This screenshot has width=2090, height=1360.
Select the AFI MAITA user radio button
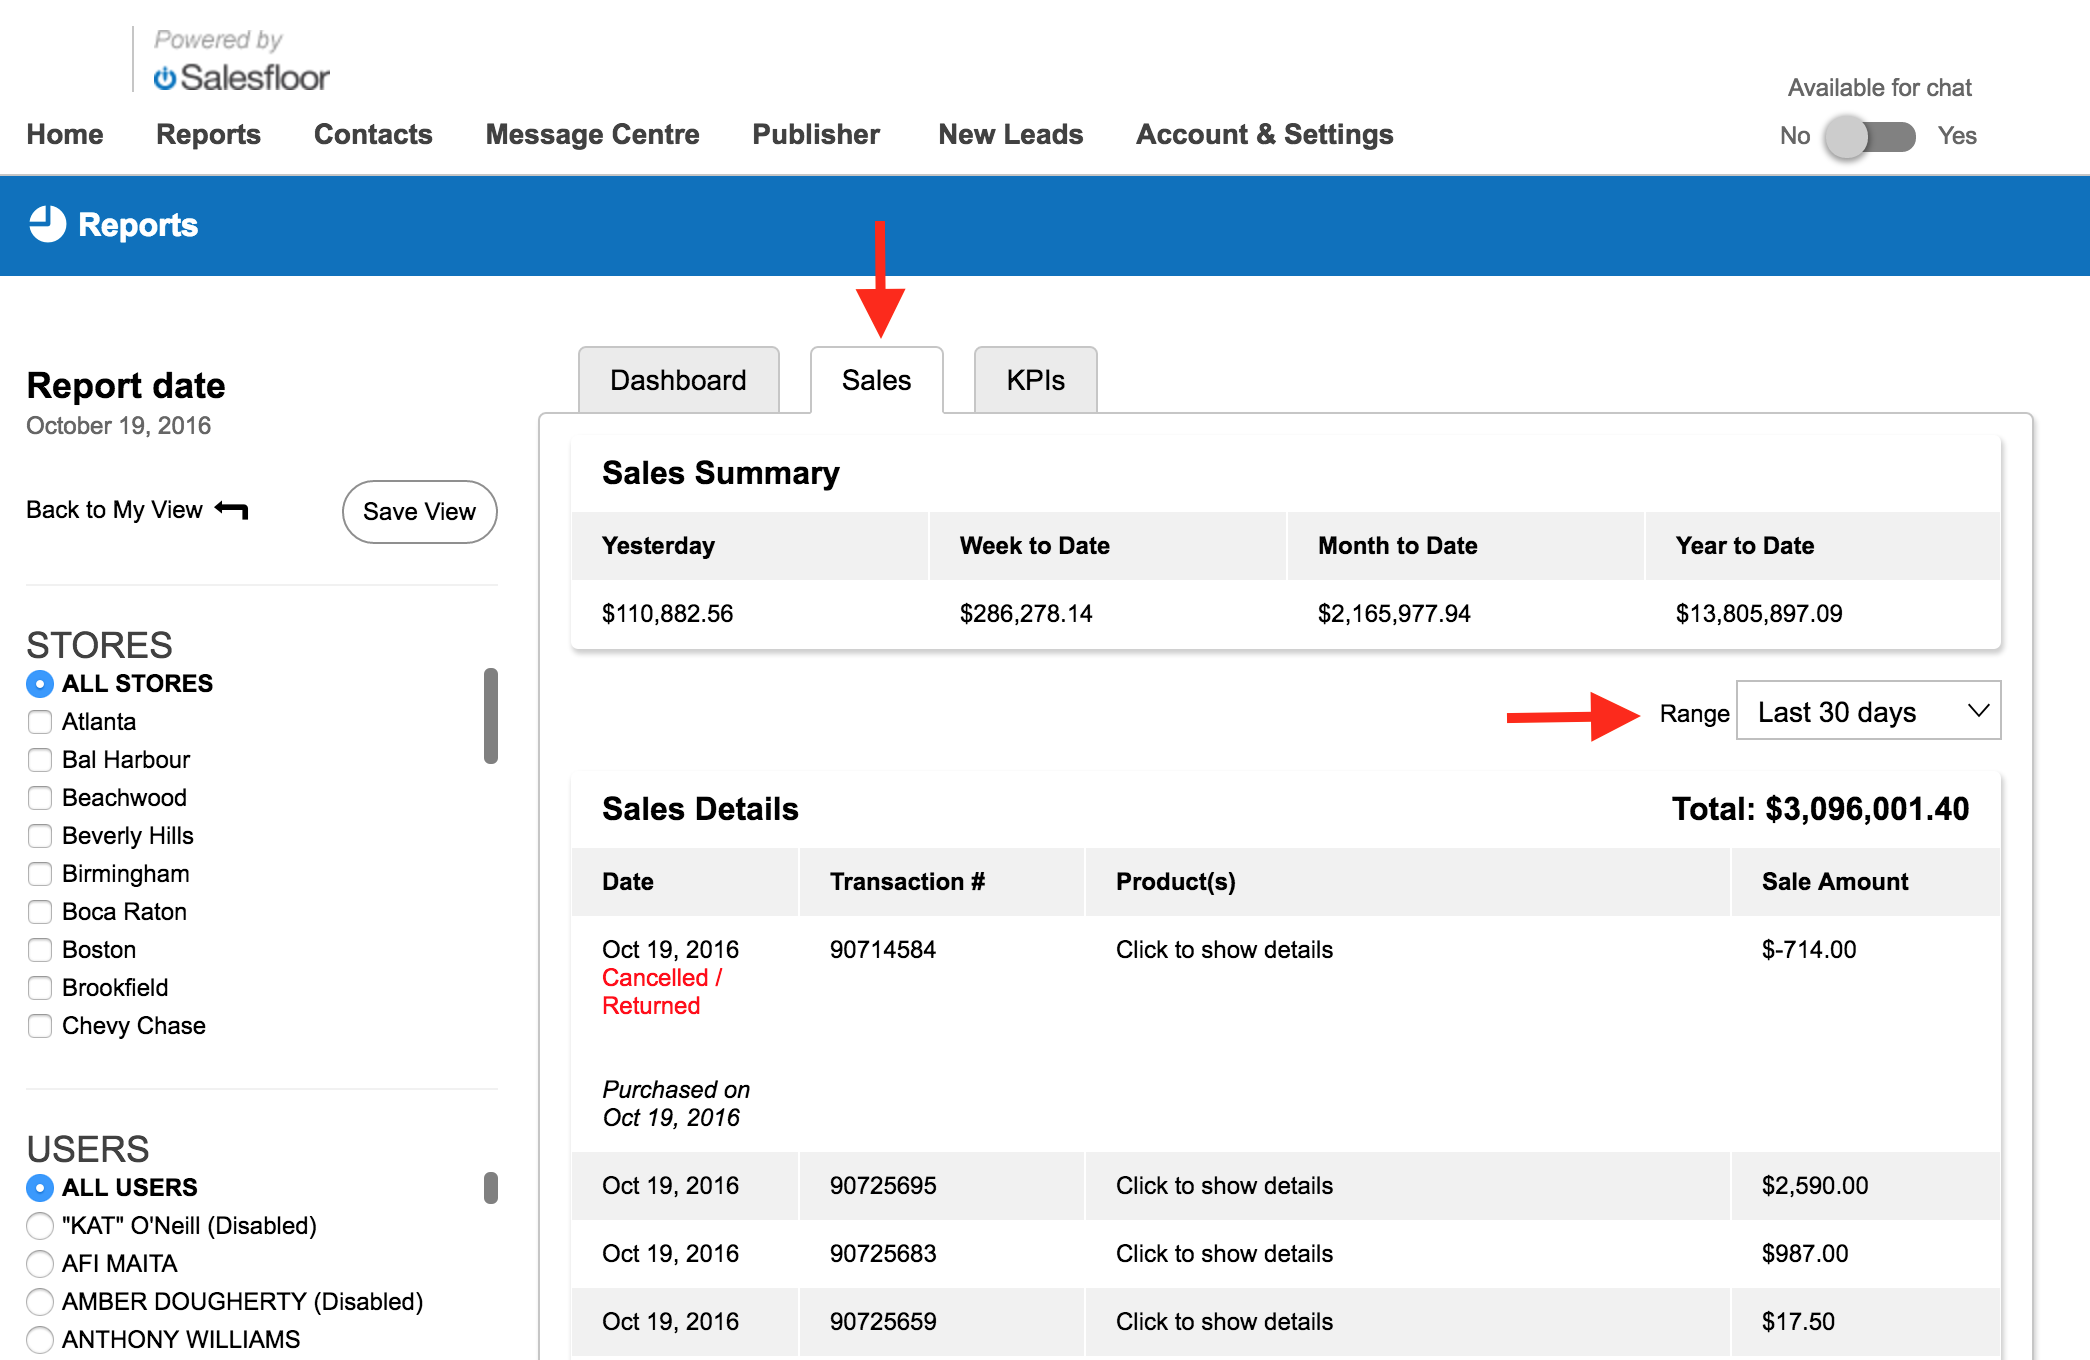pyautogui.click(x=40, y=1264)
